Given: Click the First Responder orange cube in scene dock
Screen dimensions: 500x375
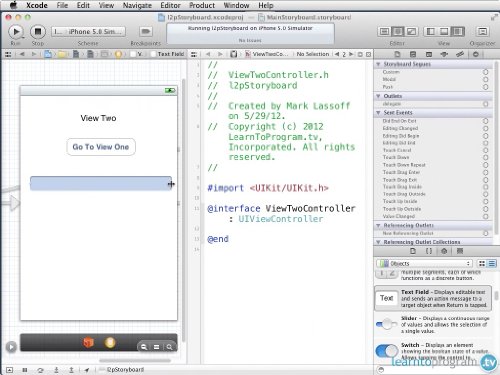Looking at the screenshot, I should pyautogui.click(x=88, y=342).
